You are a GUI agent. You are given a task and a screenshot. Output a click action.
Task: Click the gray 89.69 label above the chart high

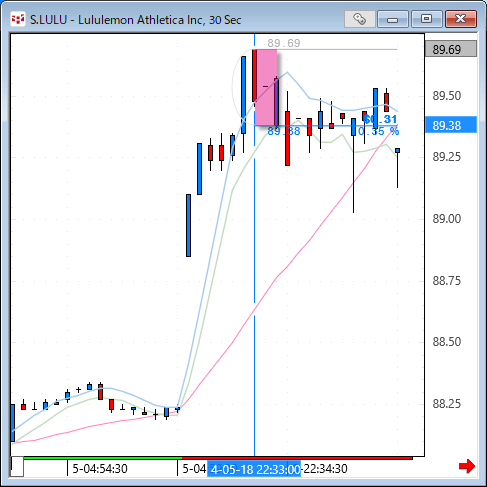pyautogui.click(x=284, y=43)
